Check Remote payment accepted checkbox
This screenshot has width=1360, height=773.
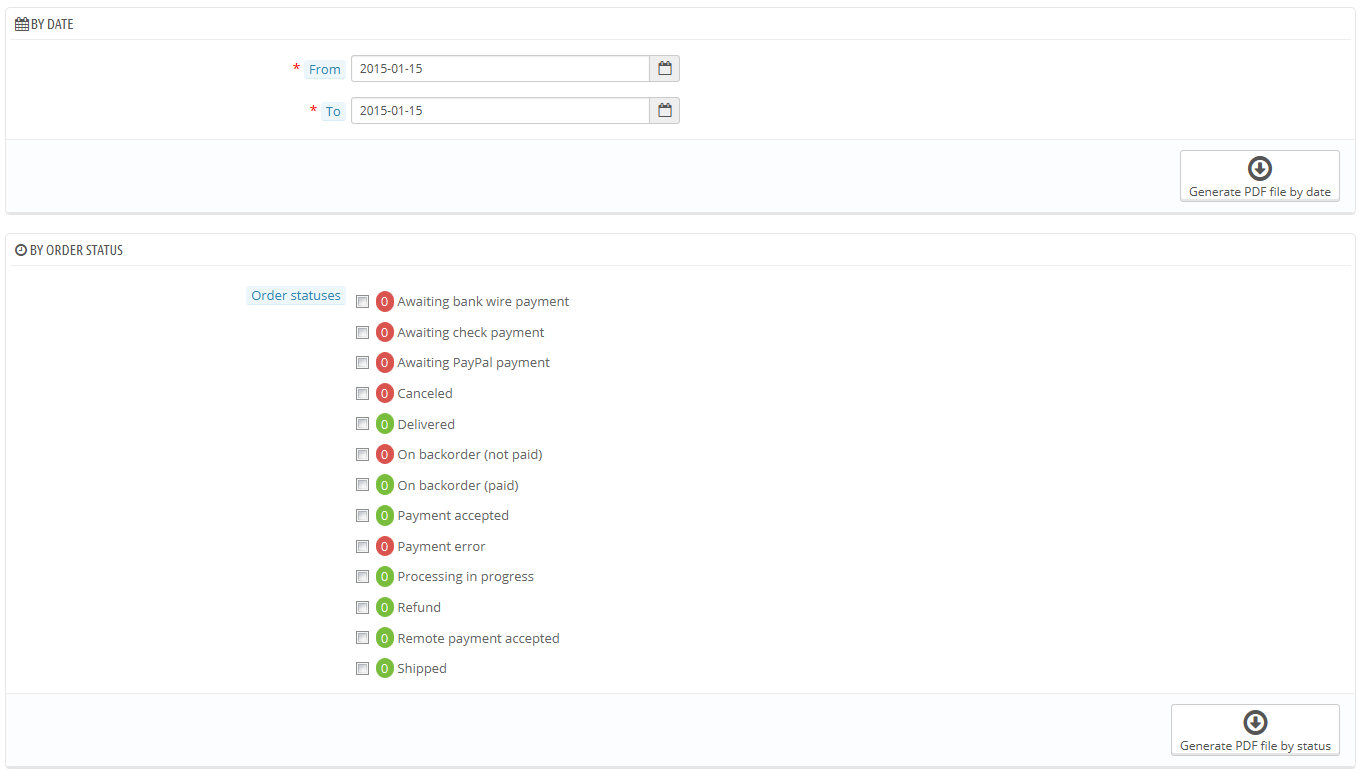(x=363, y=638)
